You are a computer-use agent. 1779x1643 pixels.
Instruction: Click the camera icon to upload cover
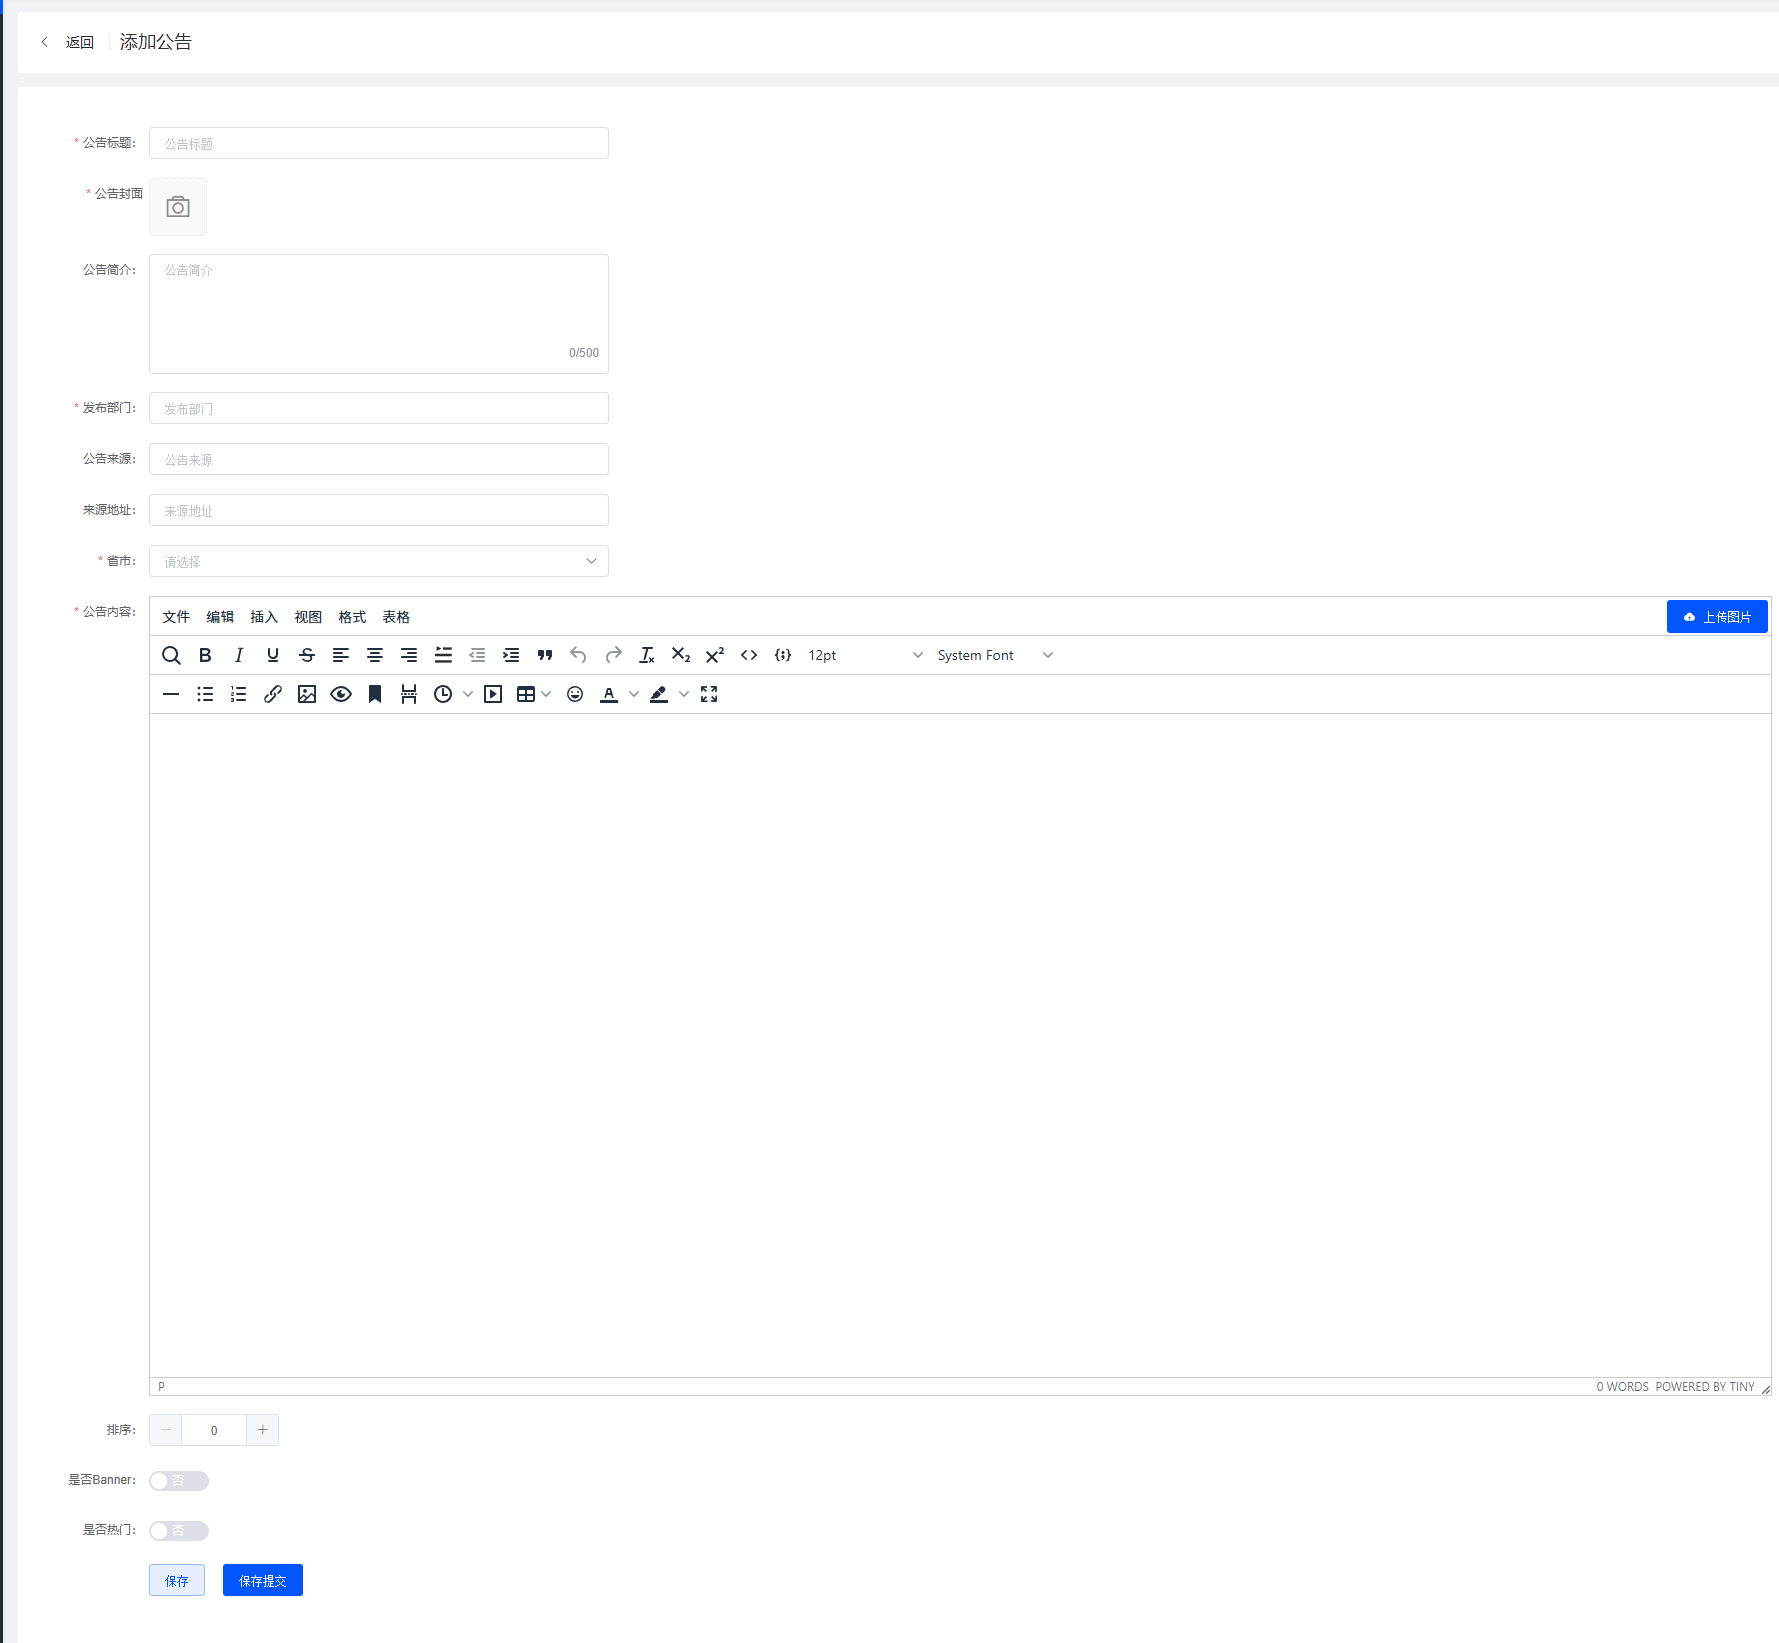pyautogui.click(x=178, y=207)
